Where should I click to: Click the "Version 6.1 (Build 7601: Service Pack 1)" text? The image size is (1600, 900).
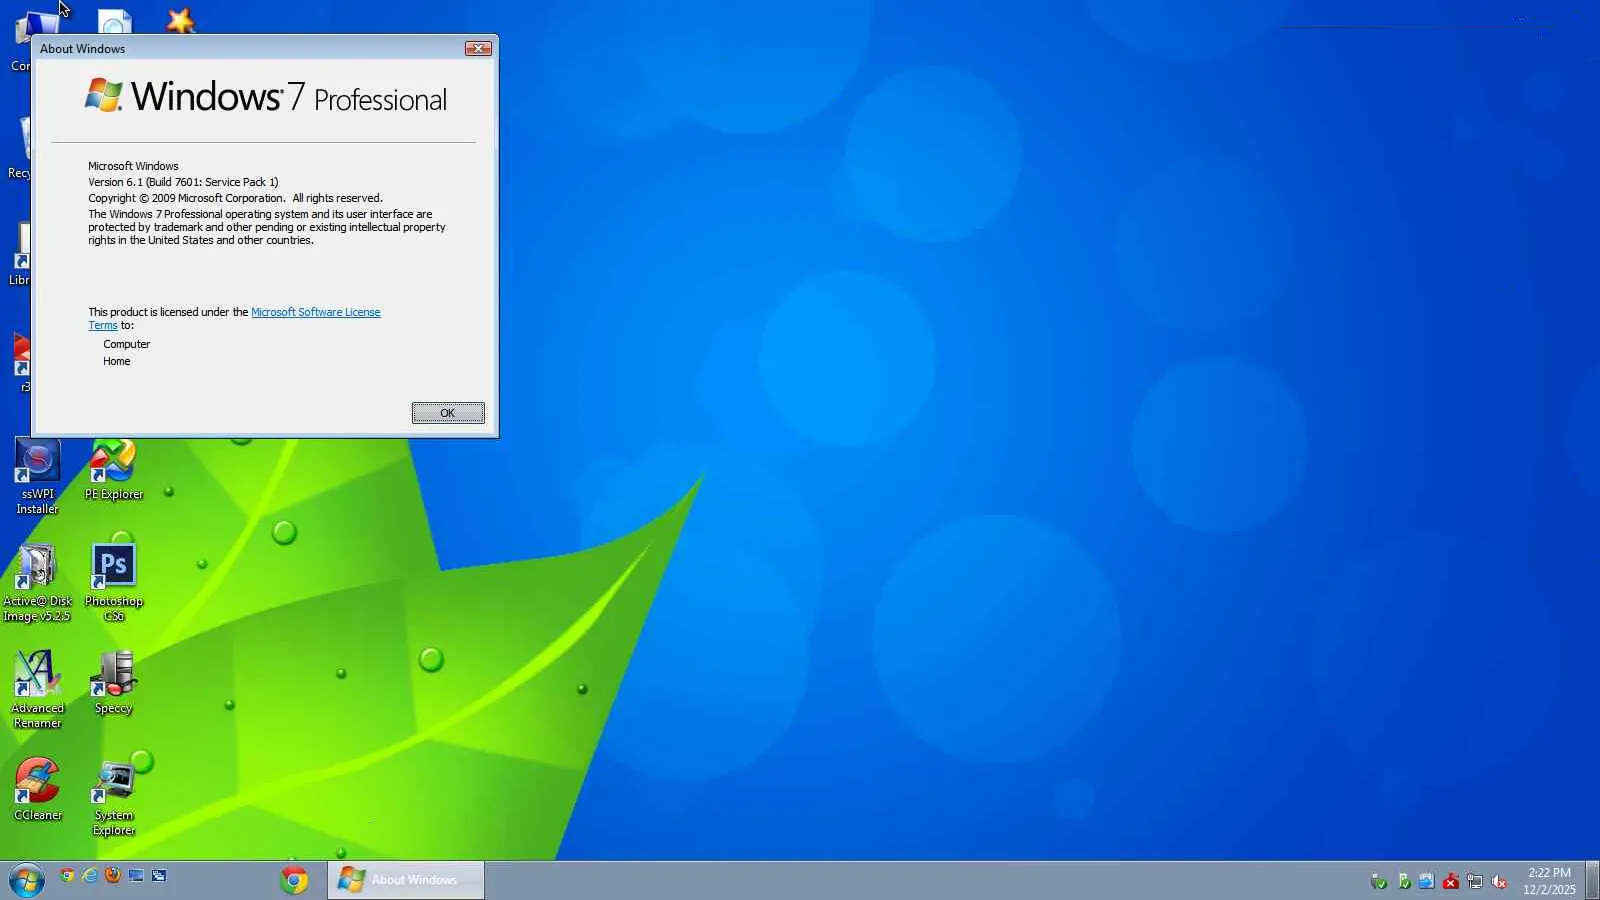183,182
